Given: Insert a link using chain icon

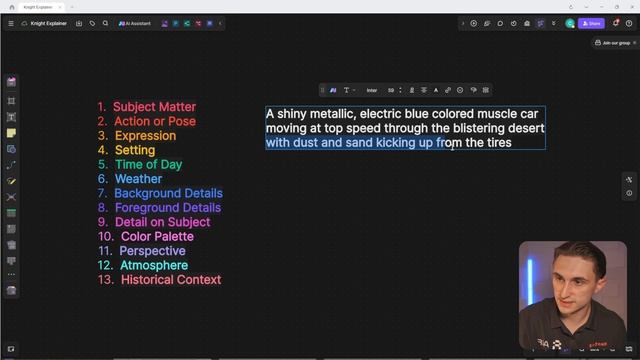Looking at the screenshot, I should (448, 90).
